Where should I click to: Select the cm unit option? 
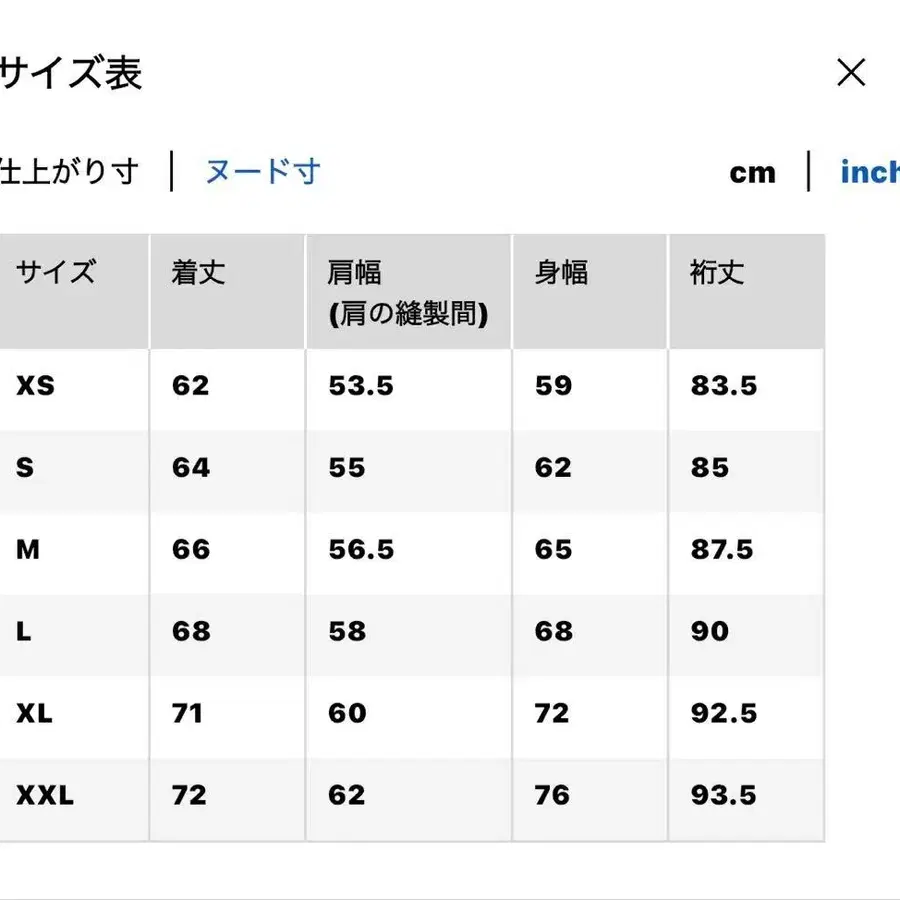752,172
